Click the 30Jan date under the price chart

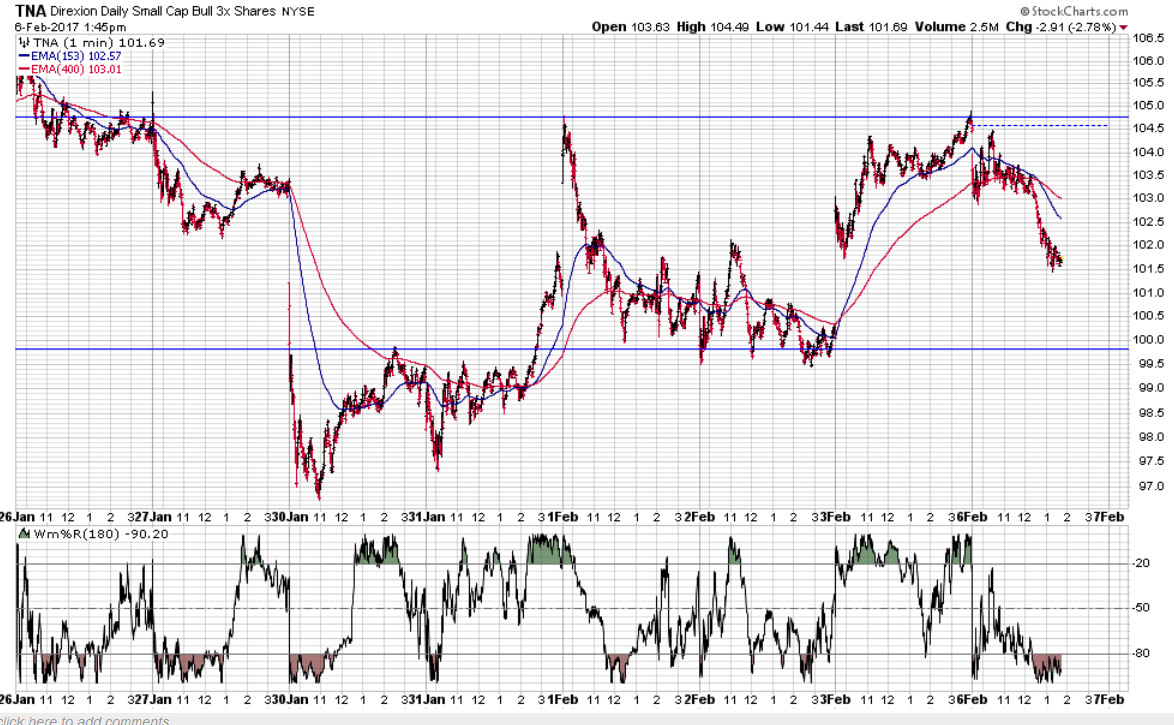pos(291,517)
